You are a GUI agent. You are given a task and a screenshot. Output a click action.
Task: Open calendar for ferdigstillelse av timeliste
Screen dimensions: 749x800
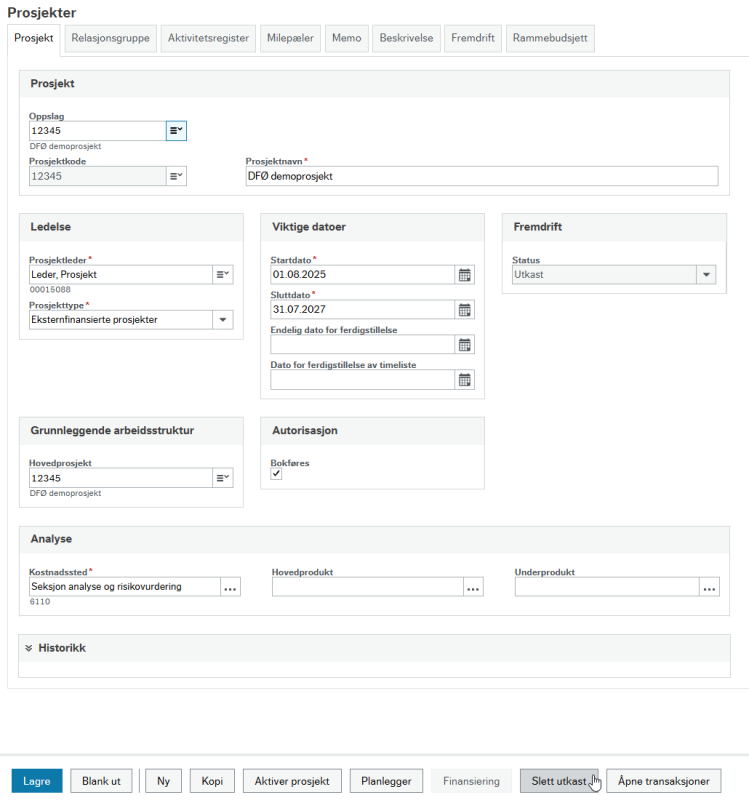coord(464,380)
